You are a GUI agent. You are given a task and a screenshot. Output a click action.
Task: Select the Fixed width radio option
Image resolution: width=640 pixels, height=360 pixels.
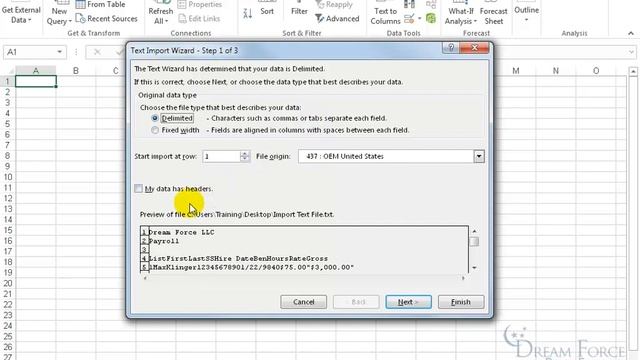pyautogui.click(x=155, y=130)
